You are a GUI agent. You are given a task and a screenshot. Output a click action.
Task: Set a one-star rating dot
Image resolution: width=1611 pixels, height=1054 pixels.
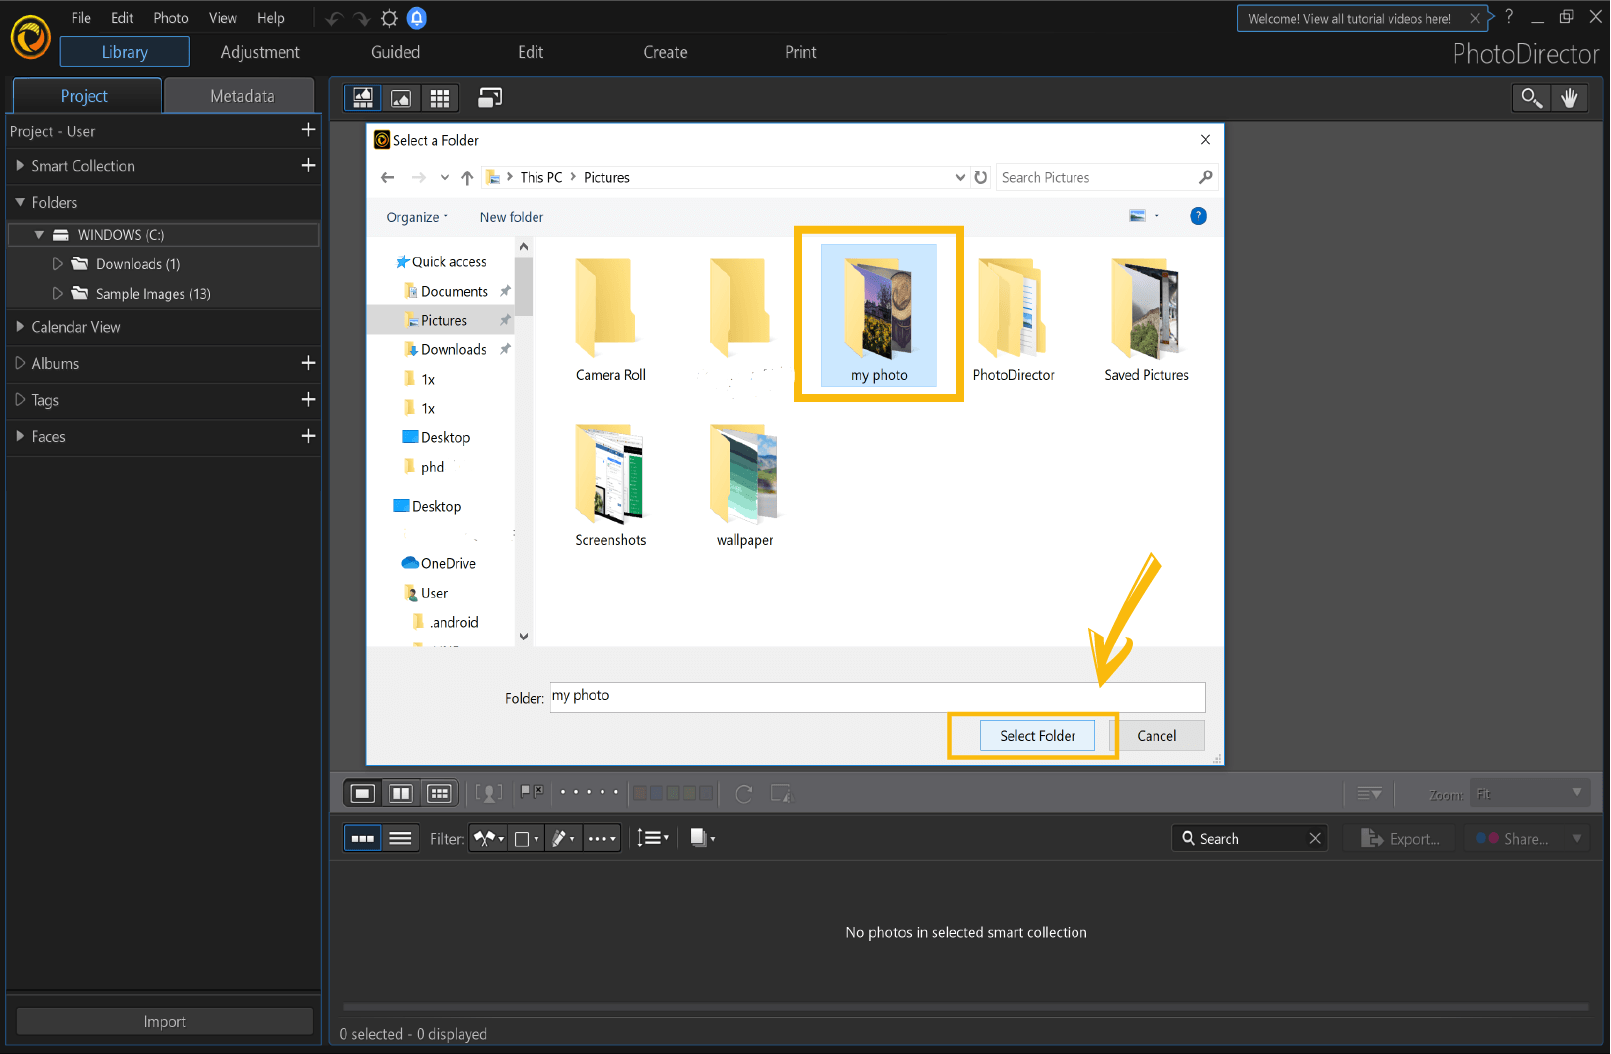565,792
